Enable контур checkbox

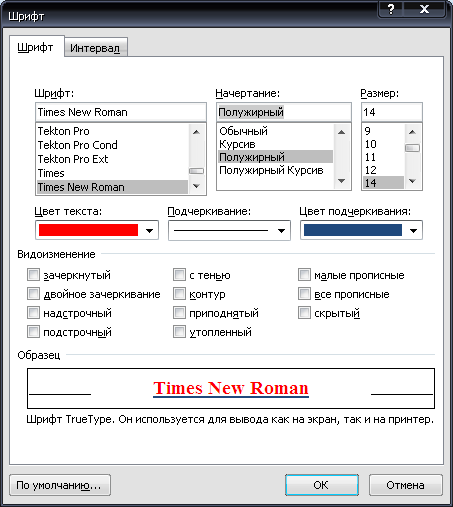tap(179, 294)
